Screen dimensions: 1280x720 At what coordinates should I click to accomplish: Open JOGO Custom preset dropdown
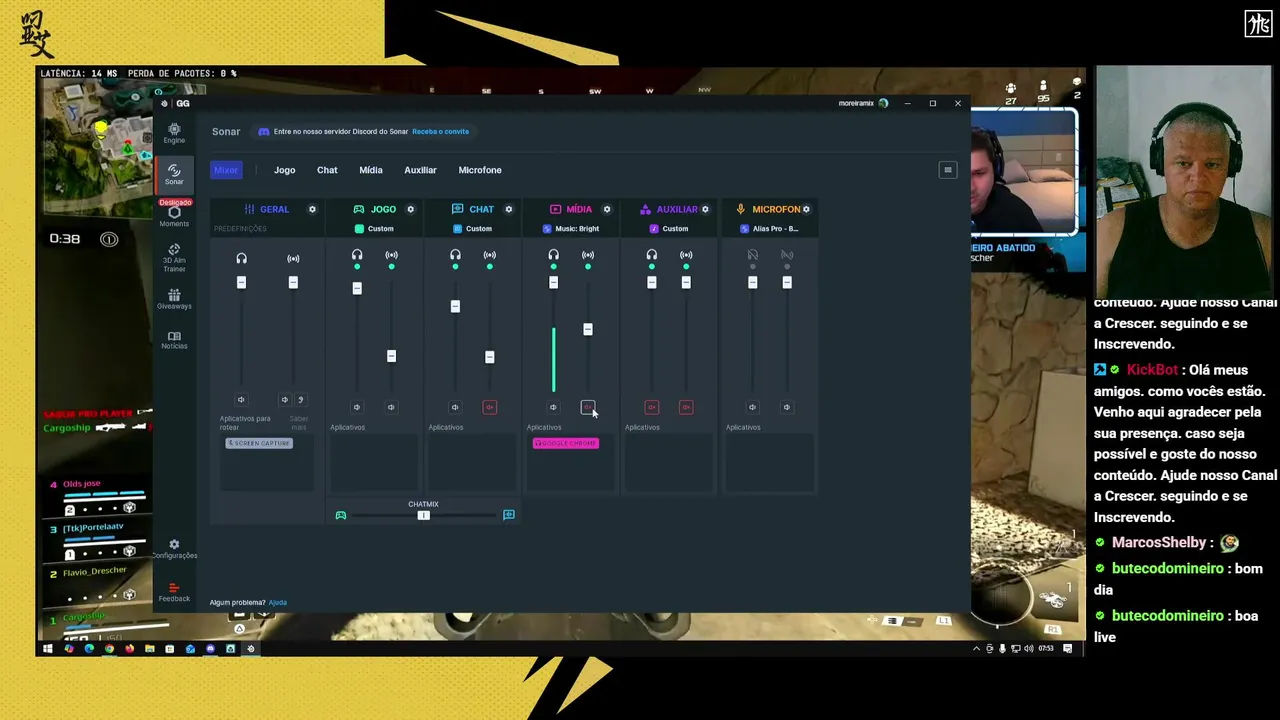pos(374,229)
